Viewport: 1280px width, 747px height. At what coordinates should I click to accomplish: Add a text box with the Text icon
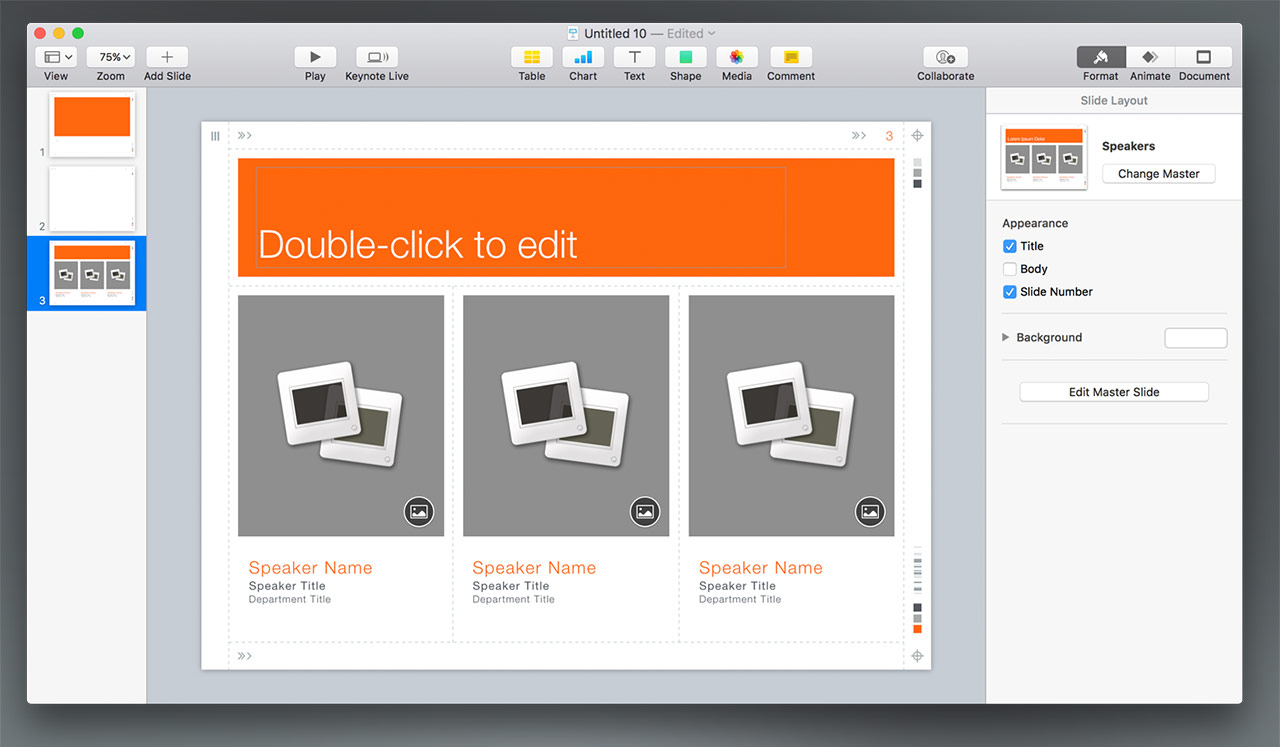coord(634,58)
